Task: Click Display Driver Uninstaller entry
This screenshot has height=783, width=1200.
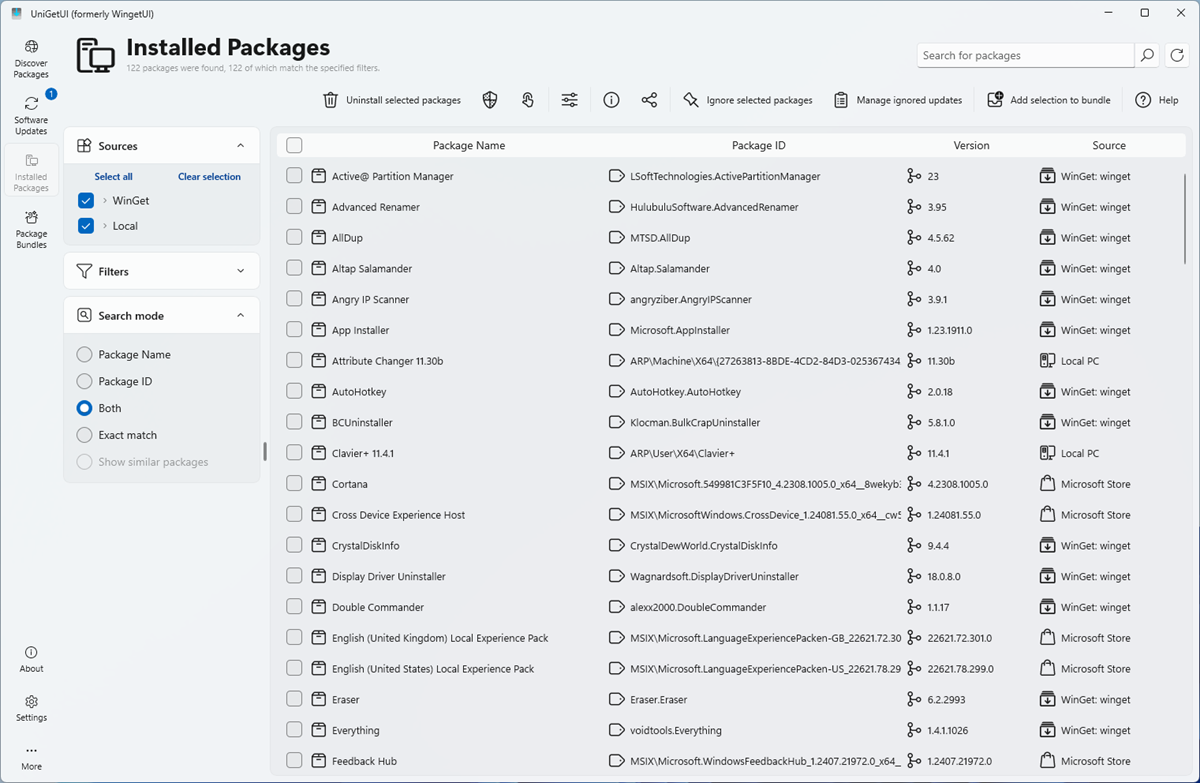Action: click(389, 577)
